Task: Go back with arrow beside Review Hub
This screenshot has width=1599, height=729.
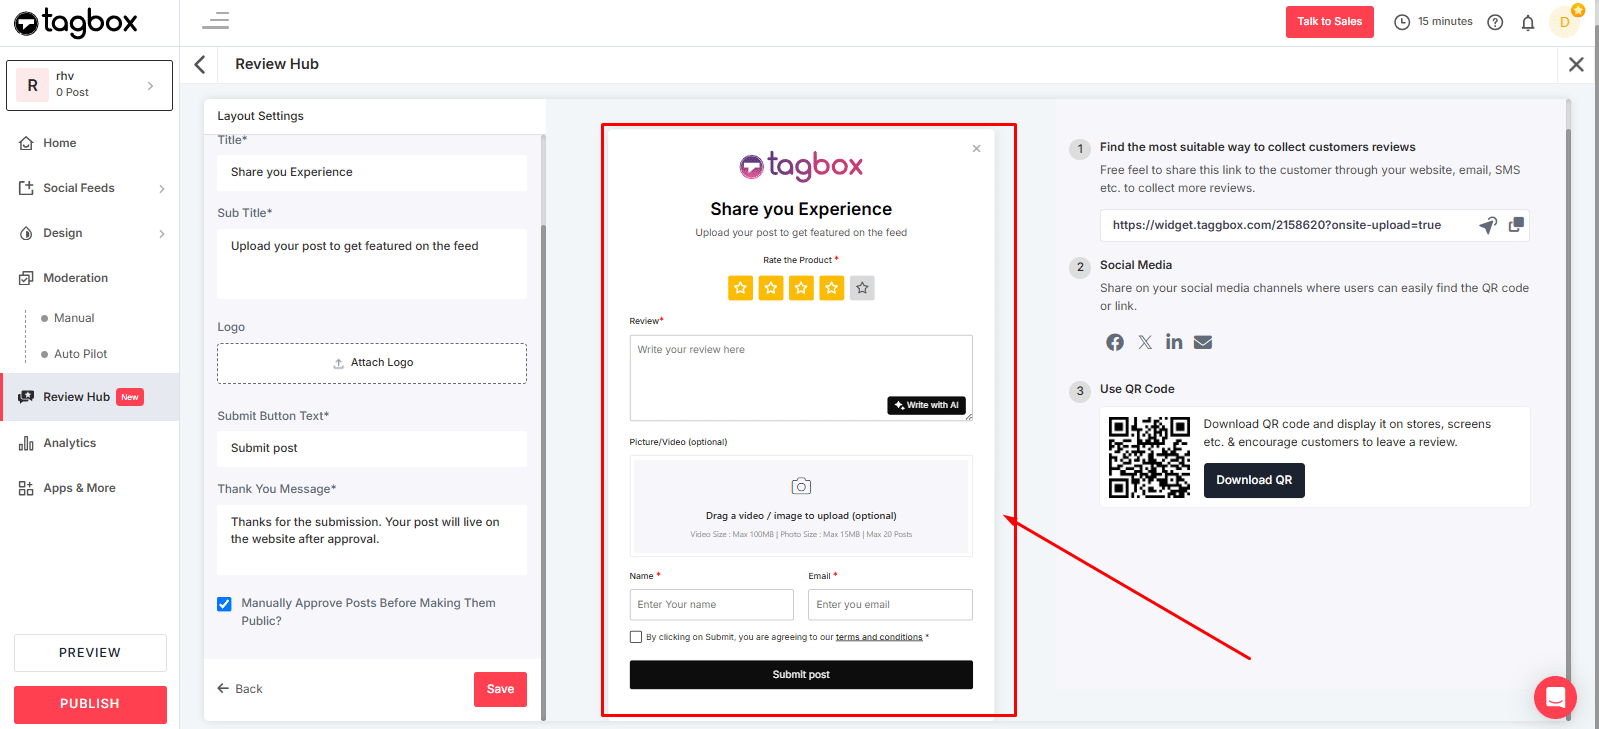Action: [200, 64]
